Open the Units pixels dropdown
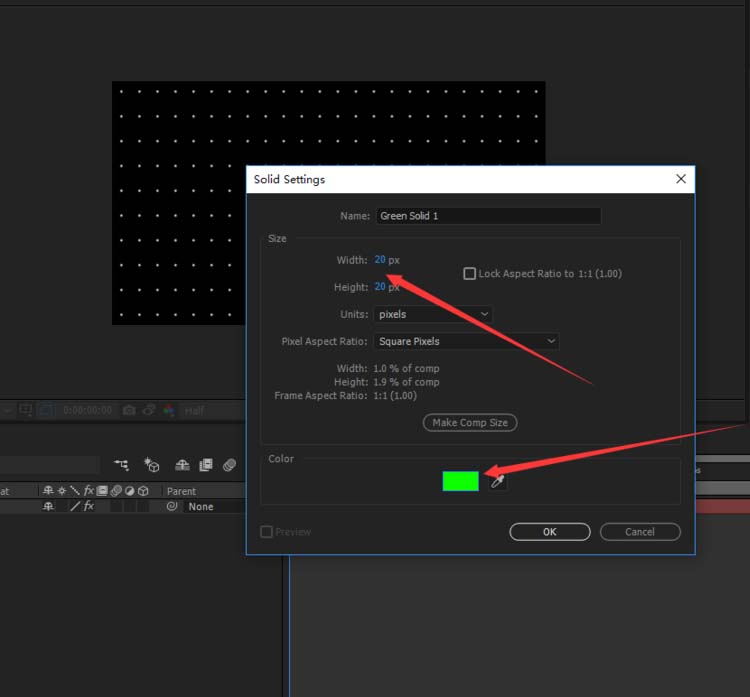This screenshot has width=750, height=697. [x=433, y=314]
